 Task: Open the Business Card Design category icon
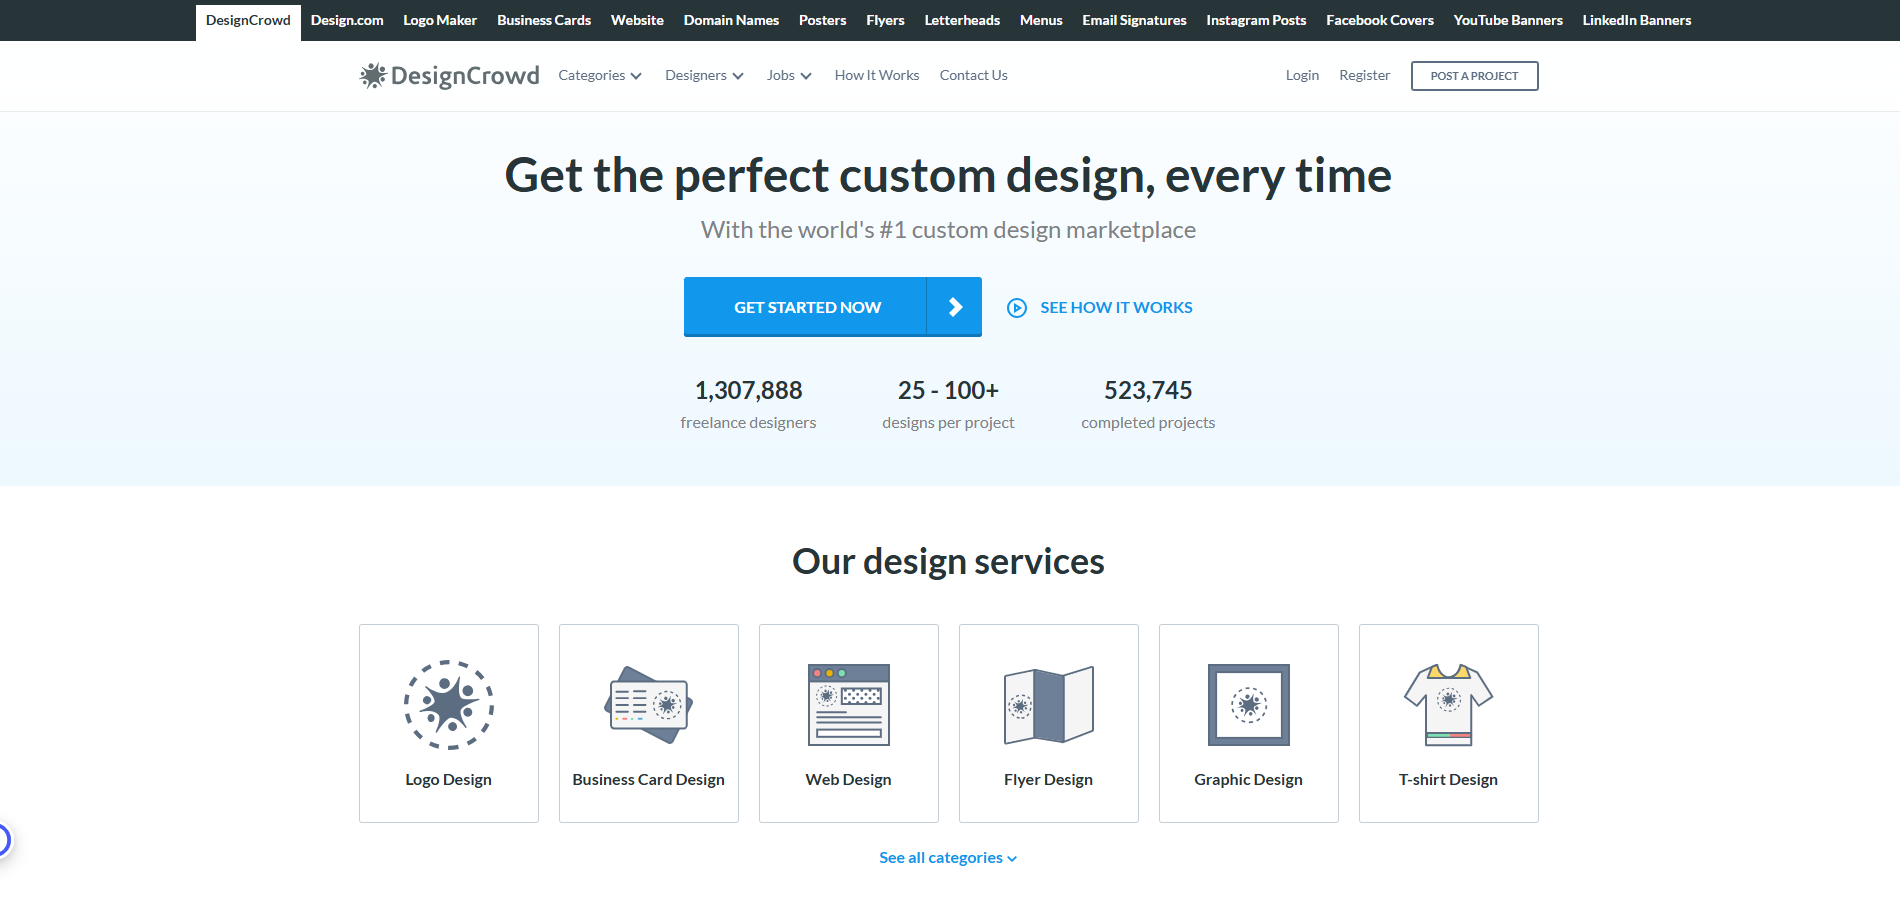coord(648,705)
